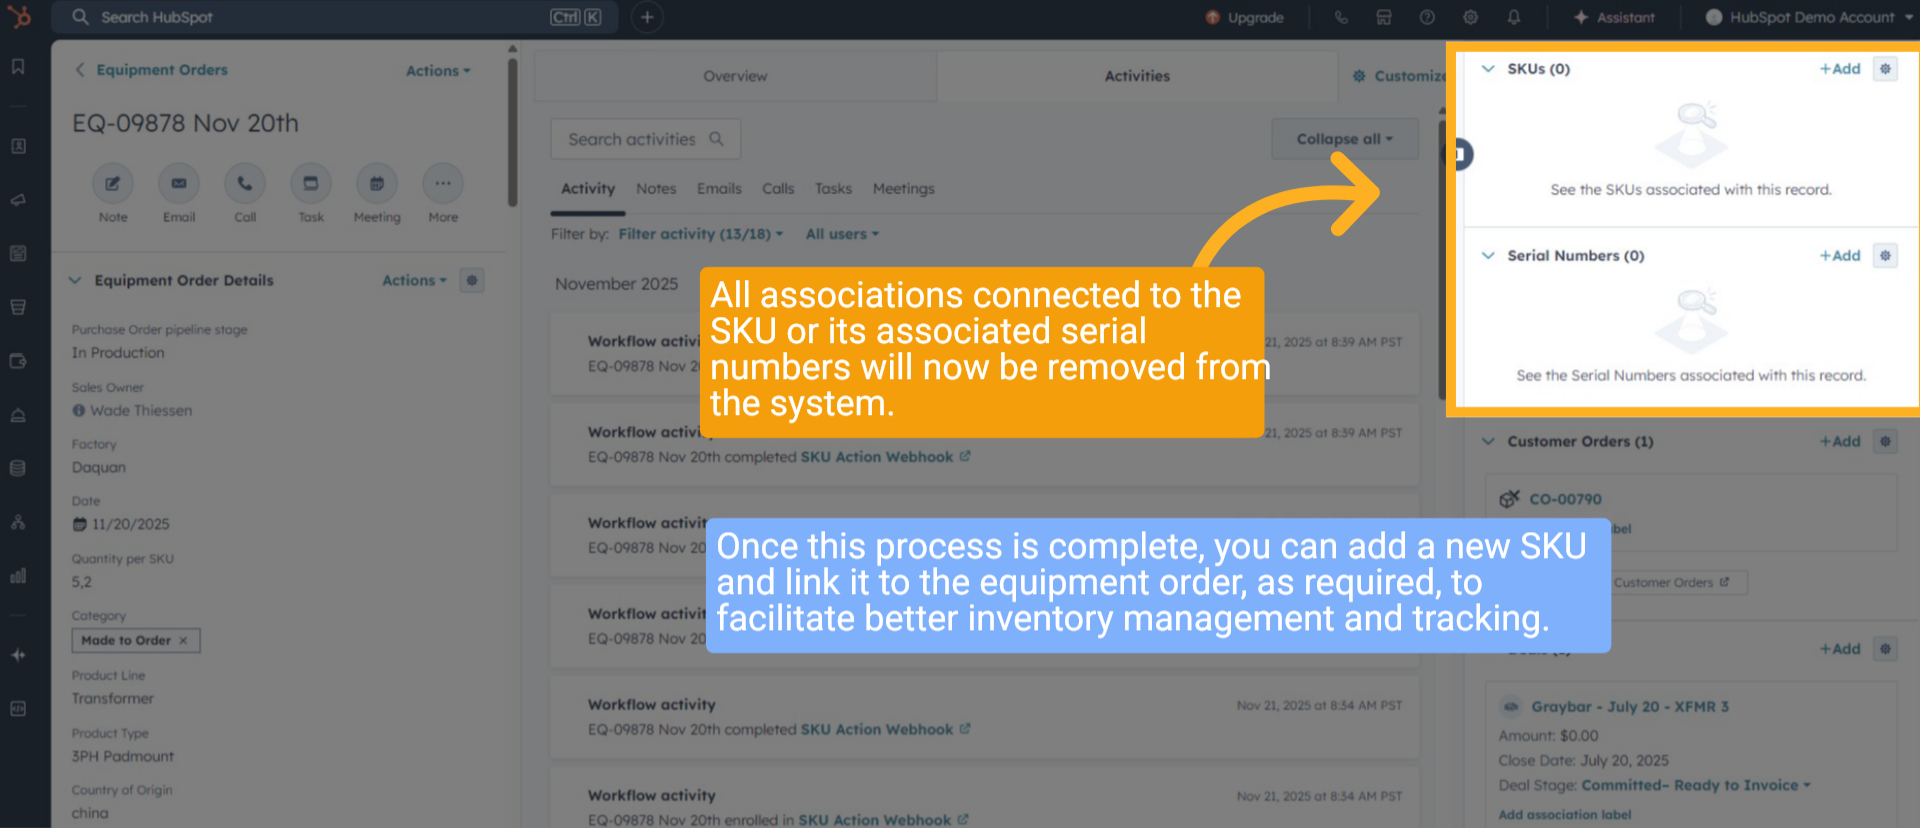This screenshot has width=1920, height=828.
Task: Click the Customize gear link
Action: point(1399,76)
